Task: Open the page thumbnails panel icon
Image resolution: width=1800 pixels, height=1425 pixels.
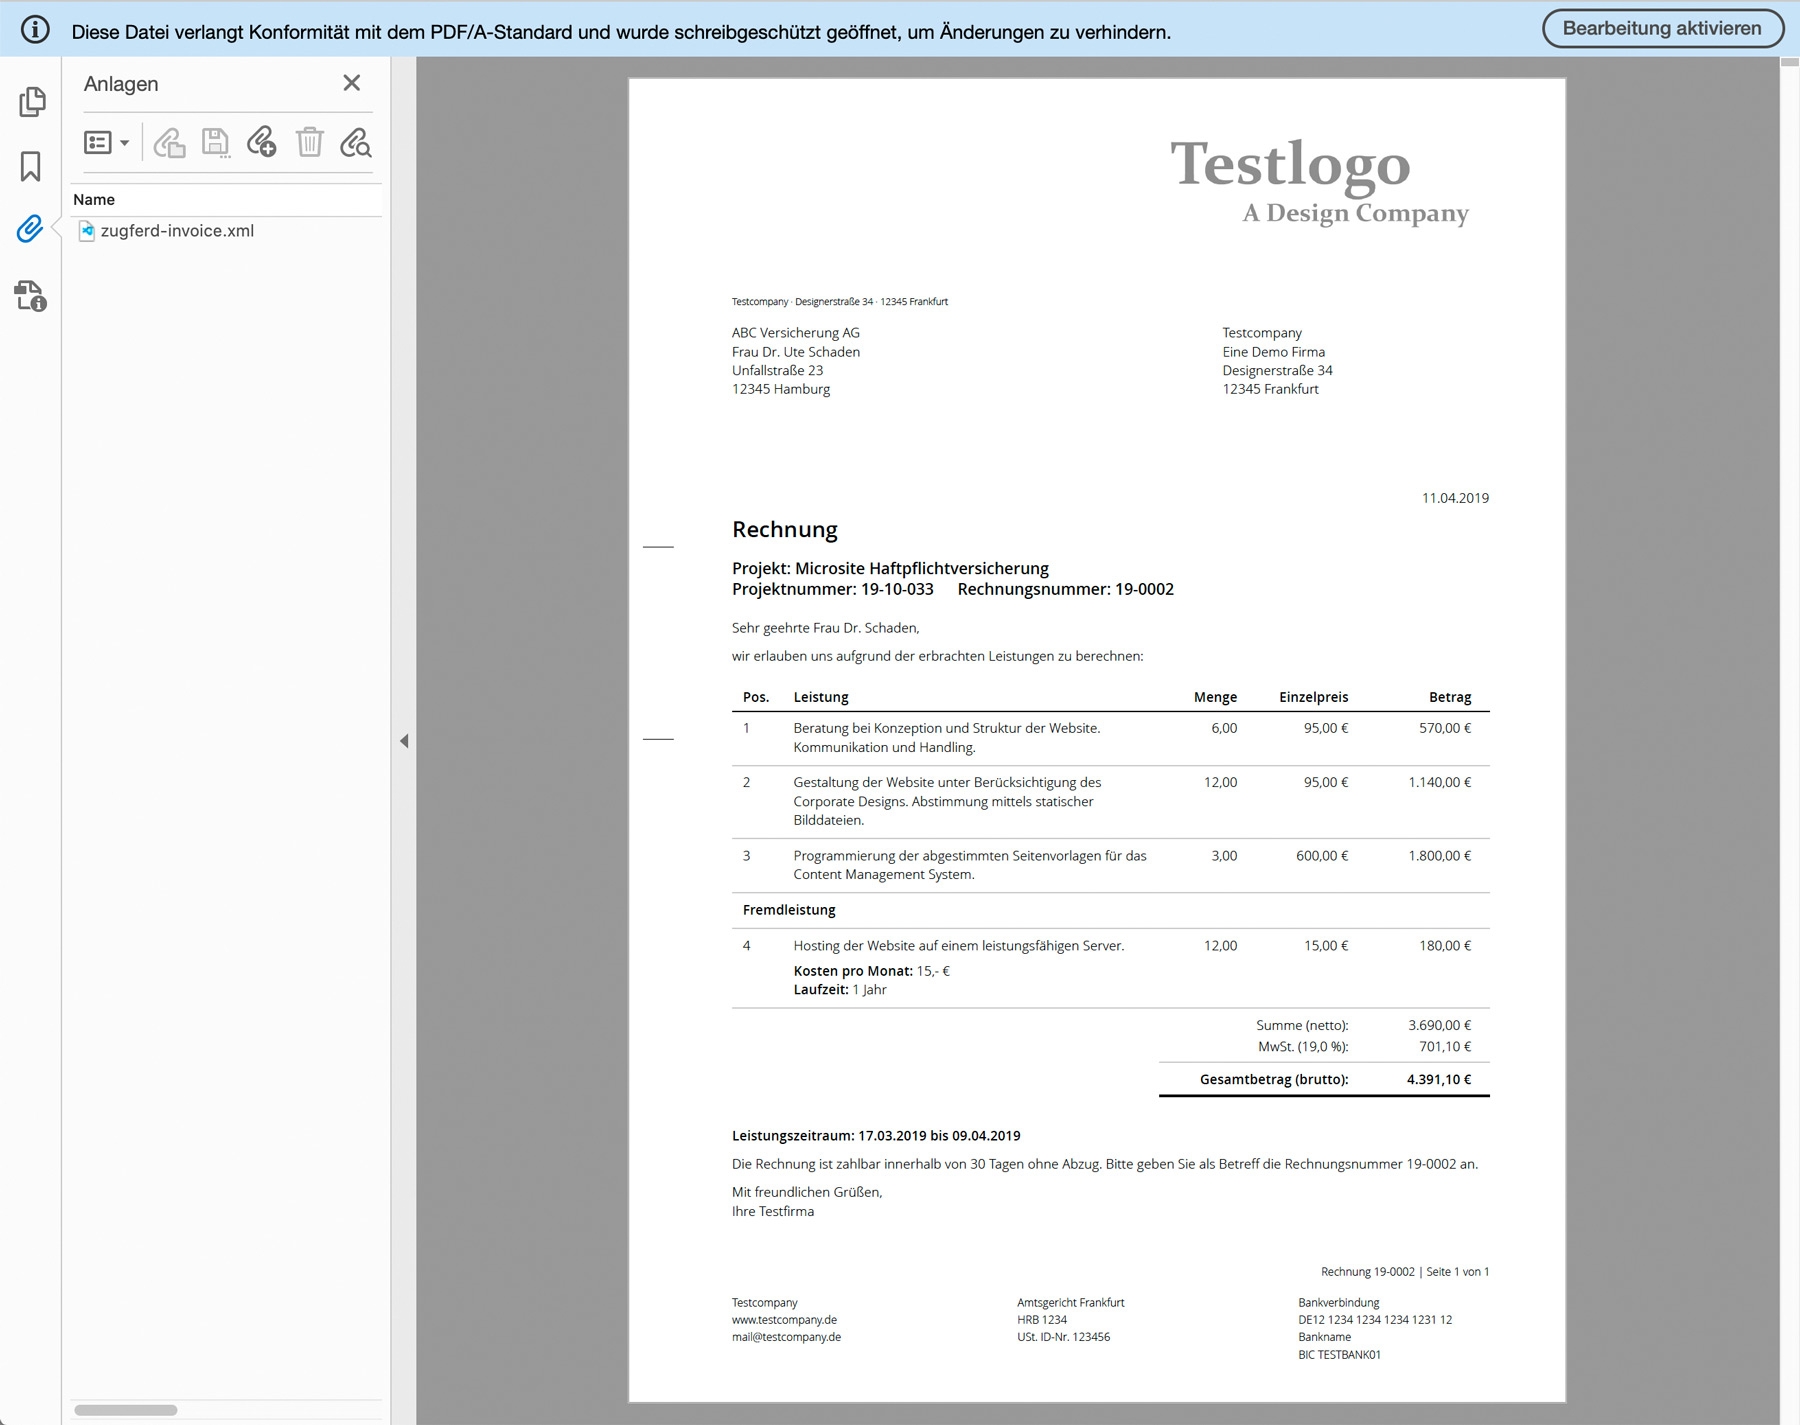Action: tap(32, 102)
